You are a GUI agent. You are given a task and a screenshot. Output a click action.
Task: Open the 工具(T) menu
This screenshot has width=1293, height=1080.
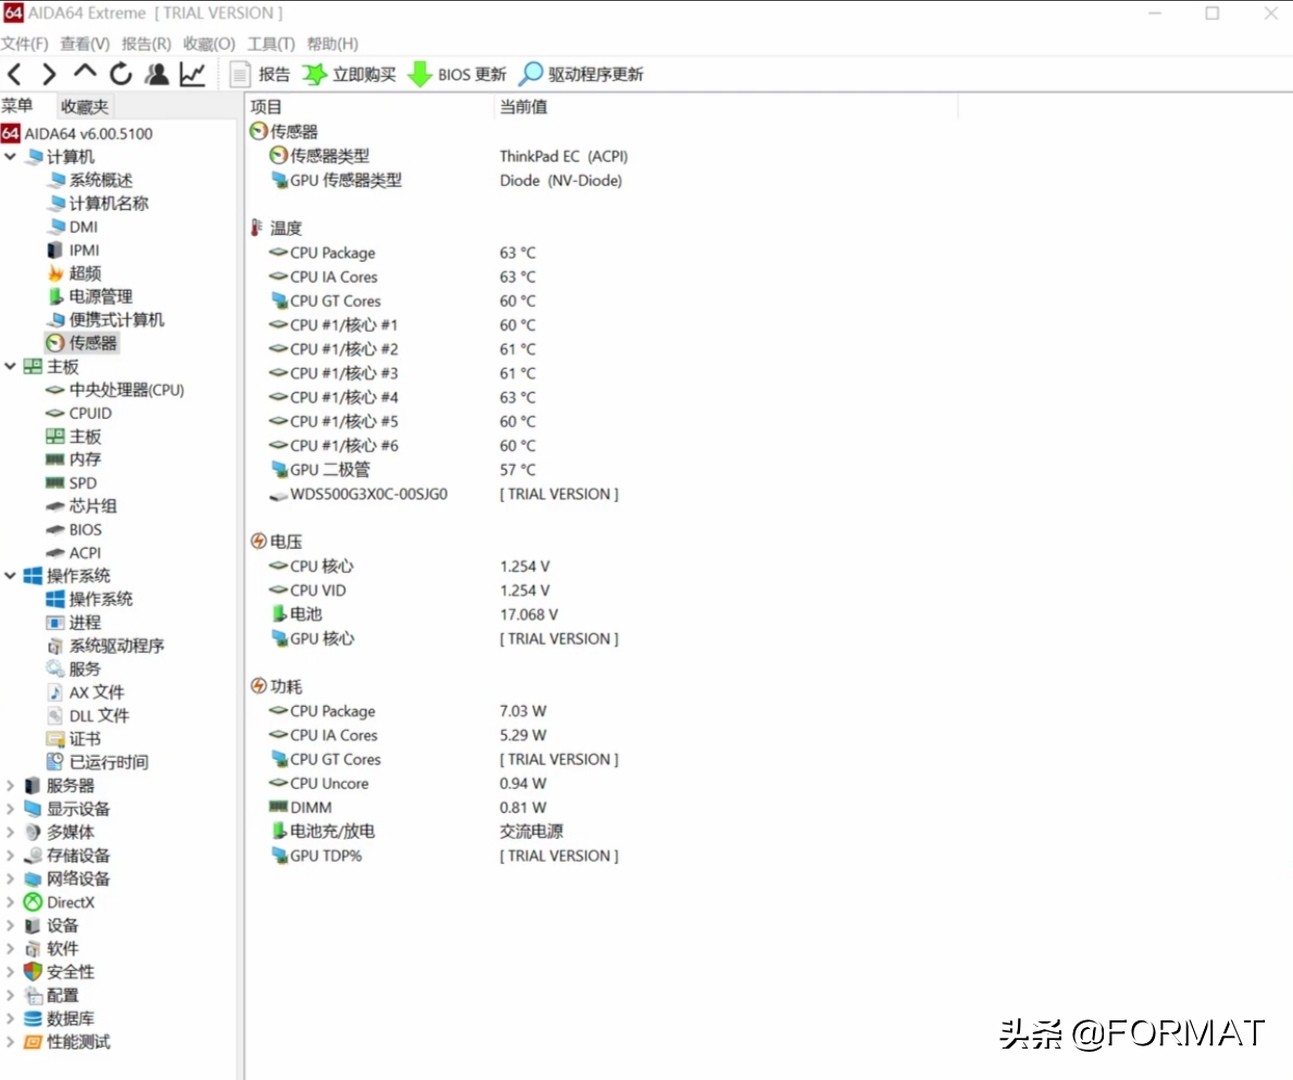271,44
